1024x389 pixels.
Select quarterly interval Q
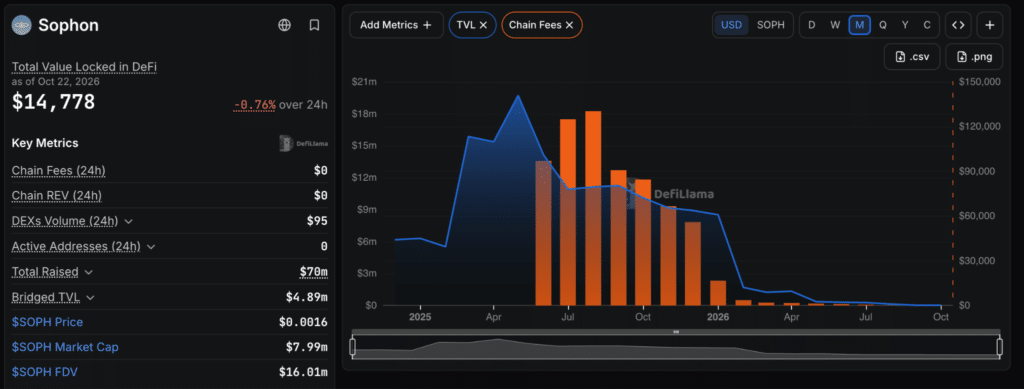[x=883, y=25]
